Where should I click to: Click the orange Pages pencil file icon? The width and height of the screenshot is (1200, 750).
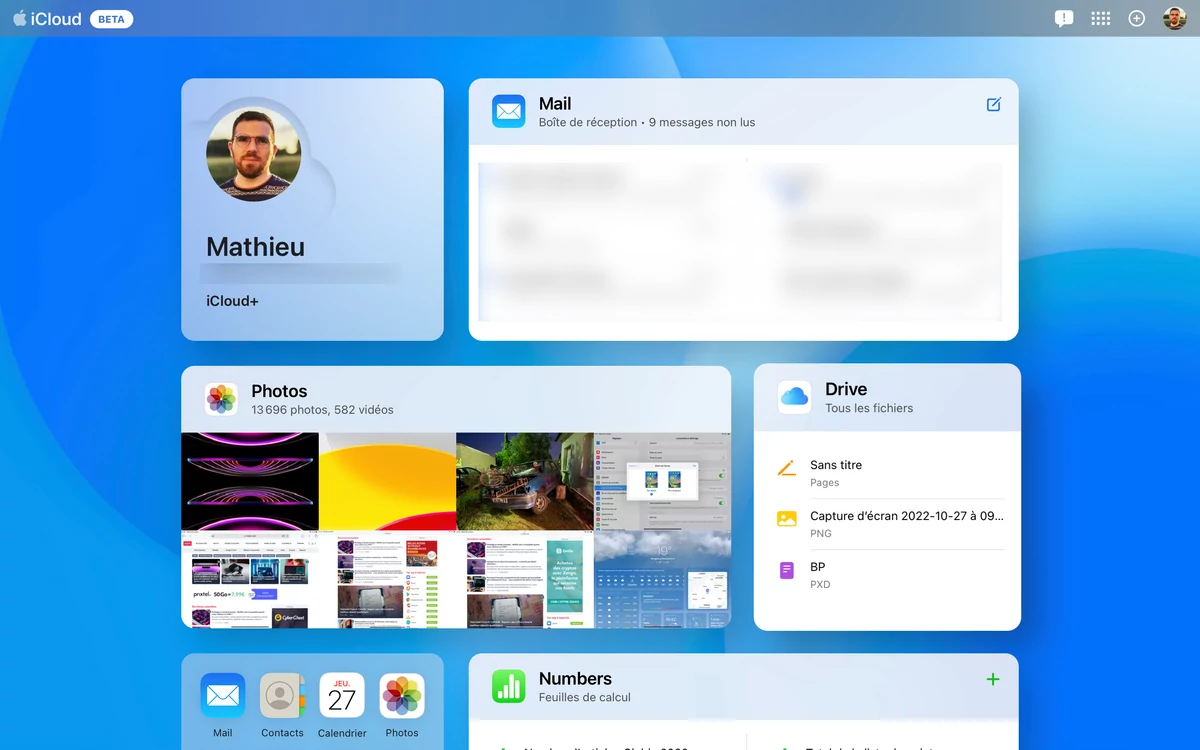pyautogui.click(x=787, y=468)
